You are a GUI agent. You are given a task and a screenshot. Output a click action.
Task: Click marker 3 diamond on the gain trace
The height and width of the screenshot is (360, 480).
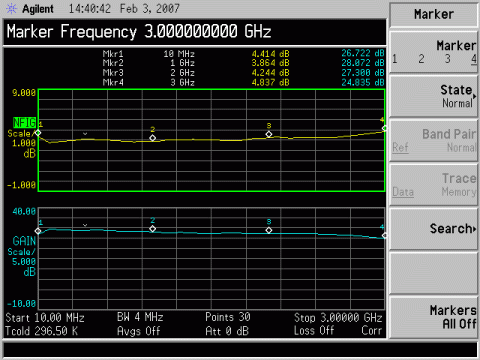click(269, 230)
